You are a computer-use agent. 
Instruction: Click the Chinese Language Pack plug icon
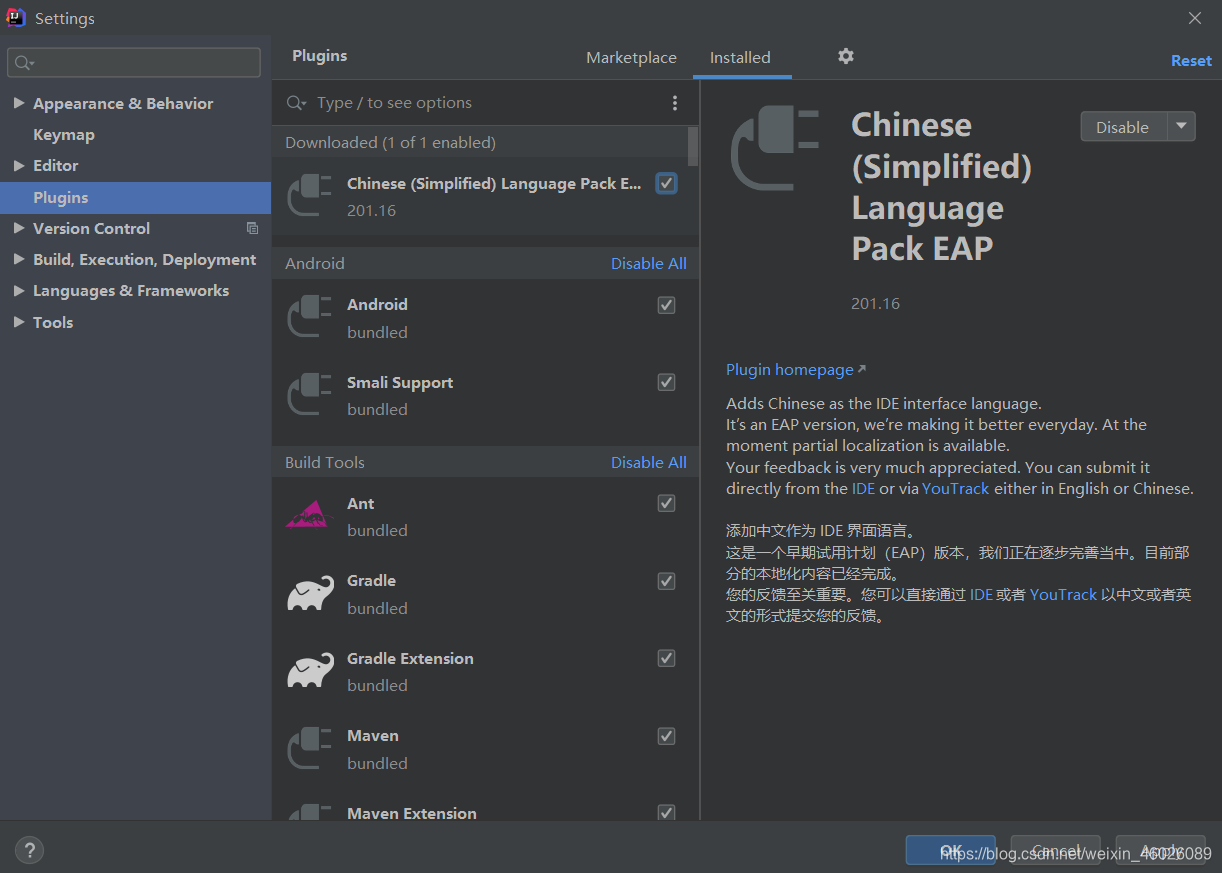[x=309, y=195]
